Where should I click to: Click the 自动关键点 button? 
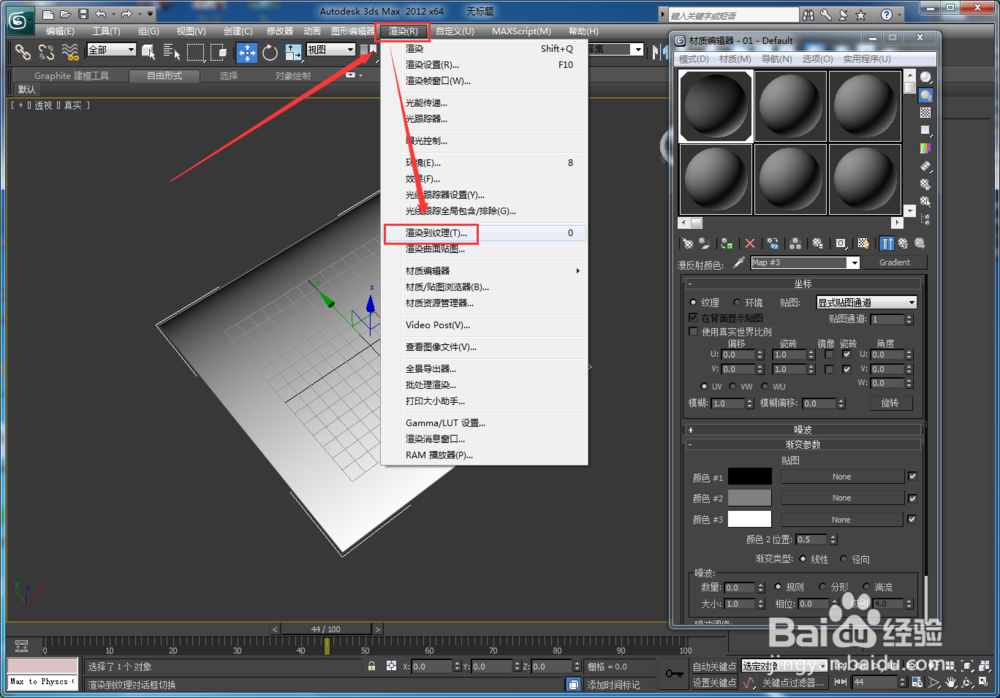pyautogui.click(x=714, y=666)
